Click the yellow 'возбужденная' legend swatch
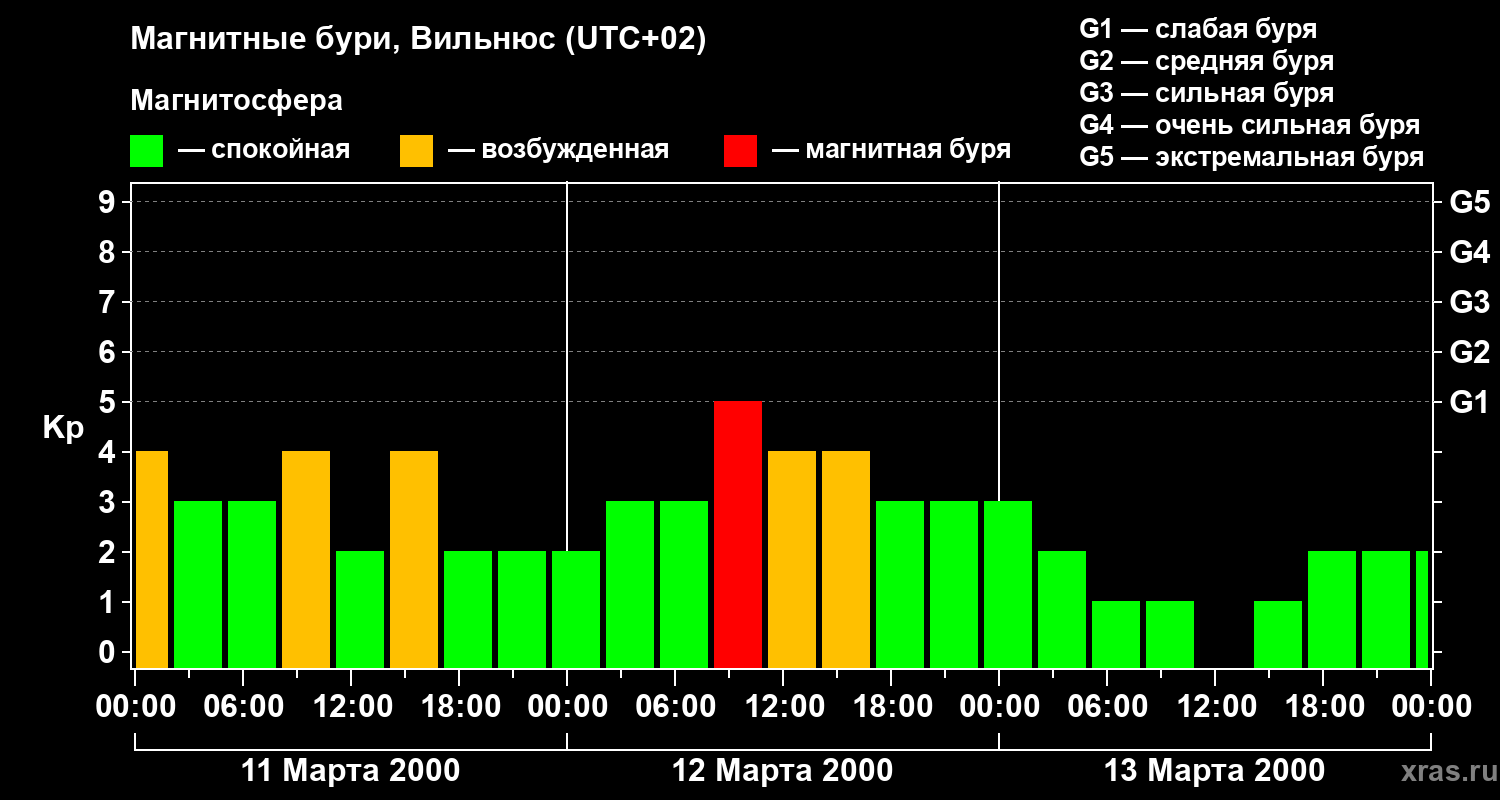 tap(417, 151)
